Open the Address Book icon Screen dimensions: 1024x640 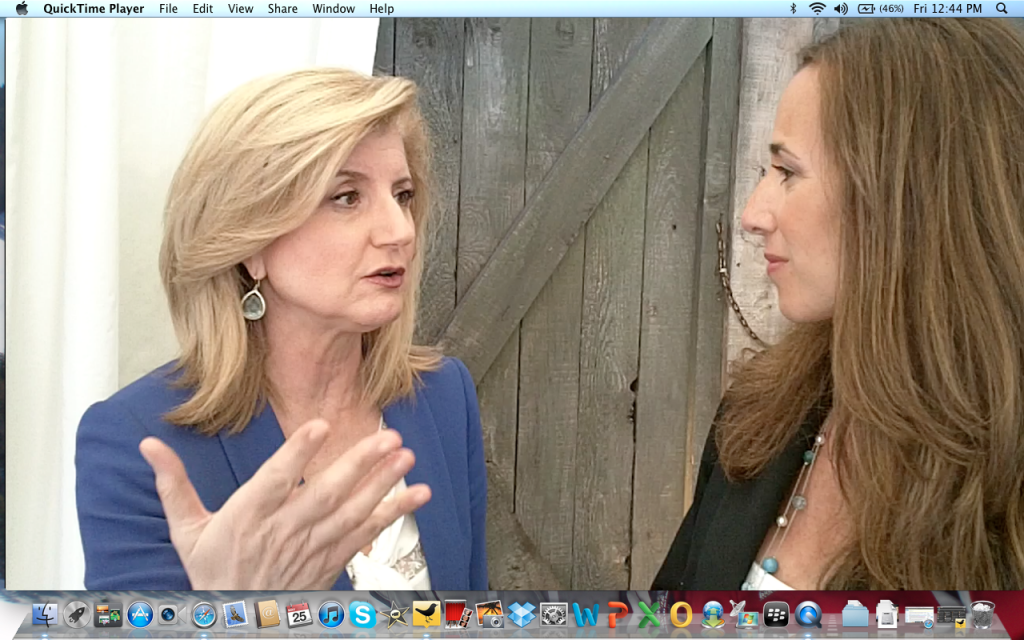[267, 615]
